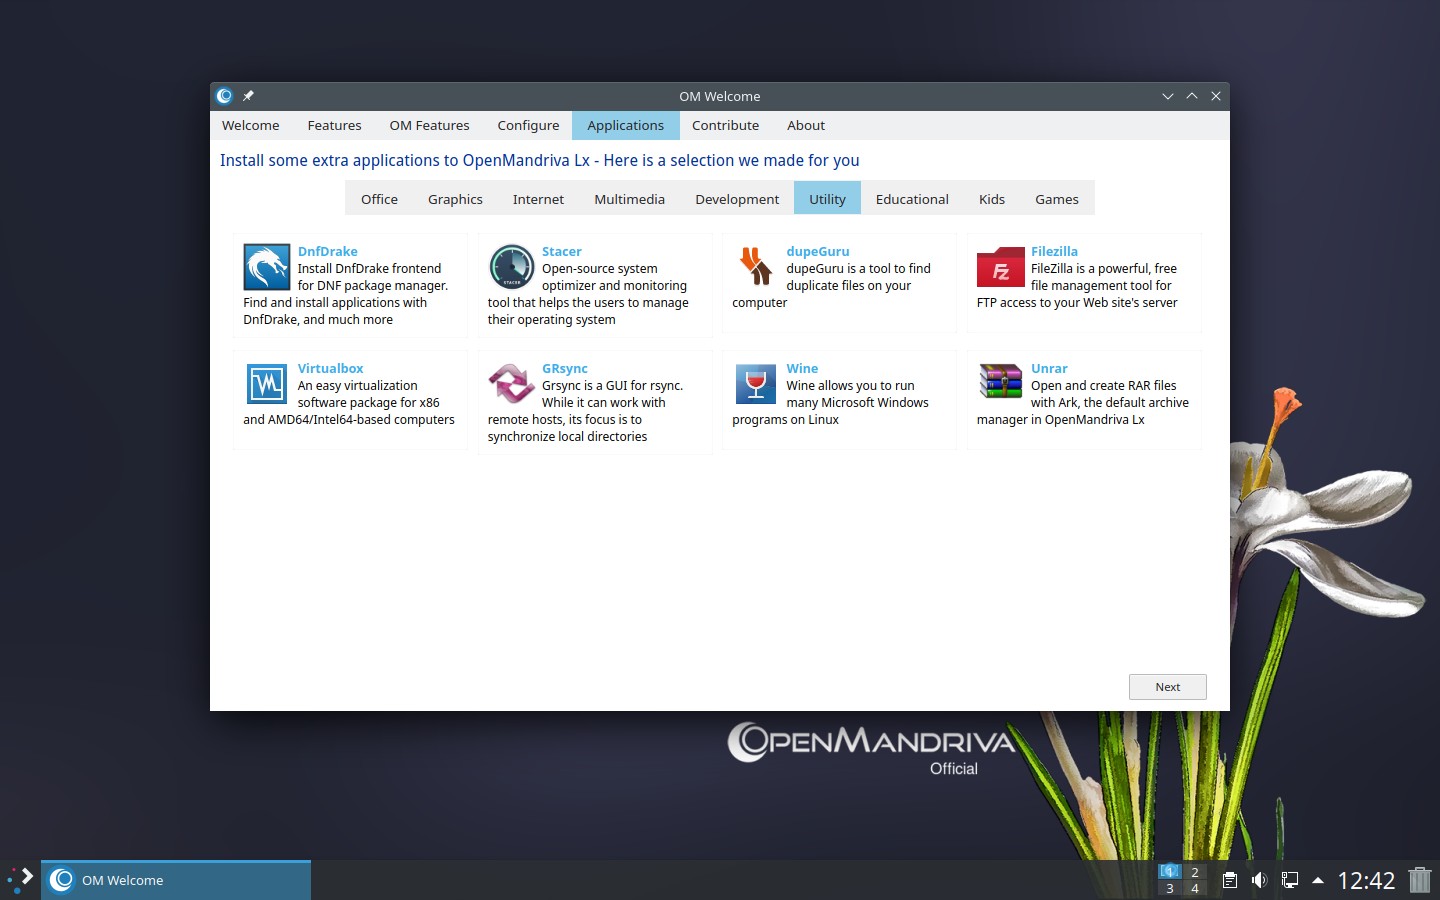1440x900 pixels.
Task: Switch to virtual desktop 3
Action: coord(1169,888)
